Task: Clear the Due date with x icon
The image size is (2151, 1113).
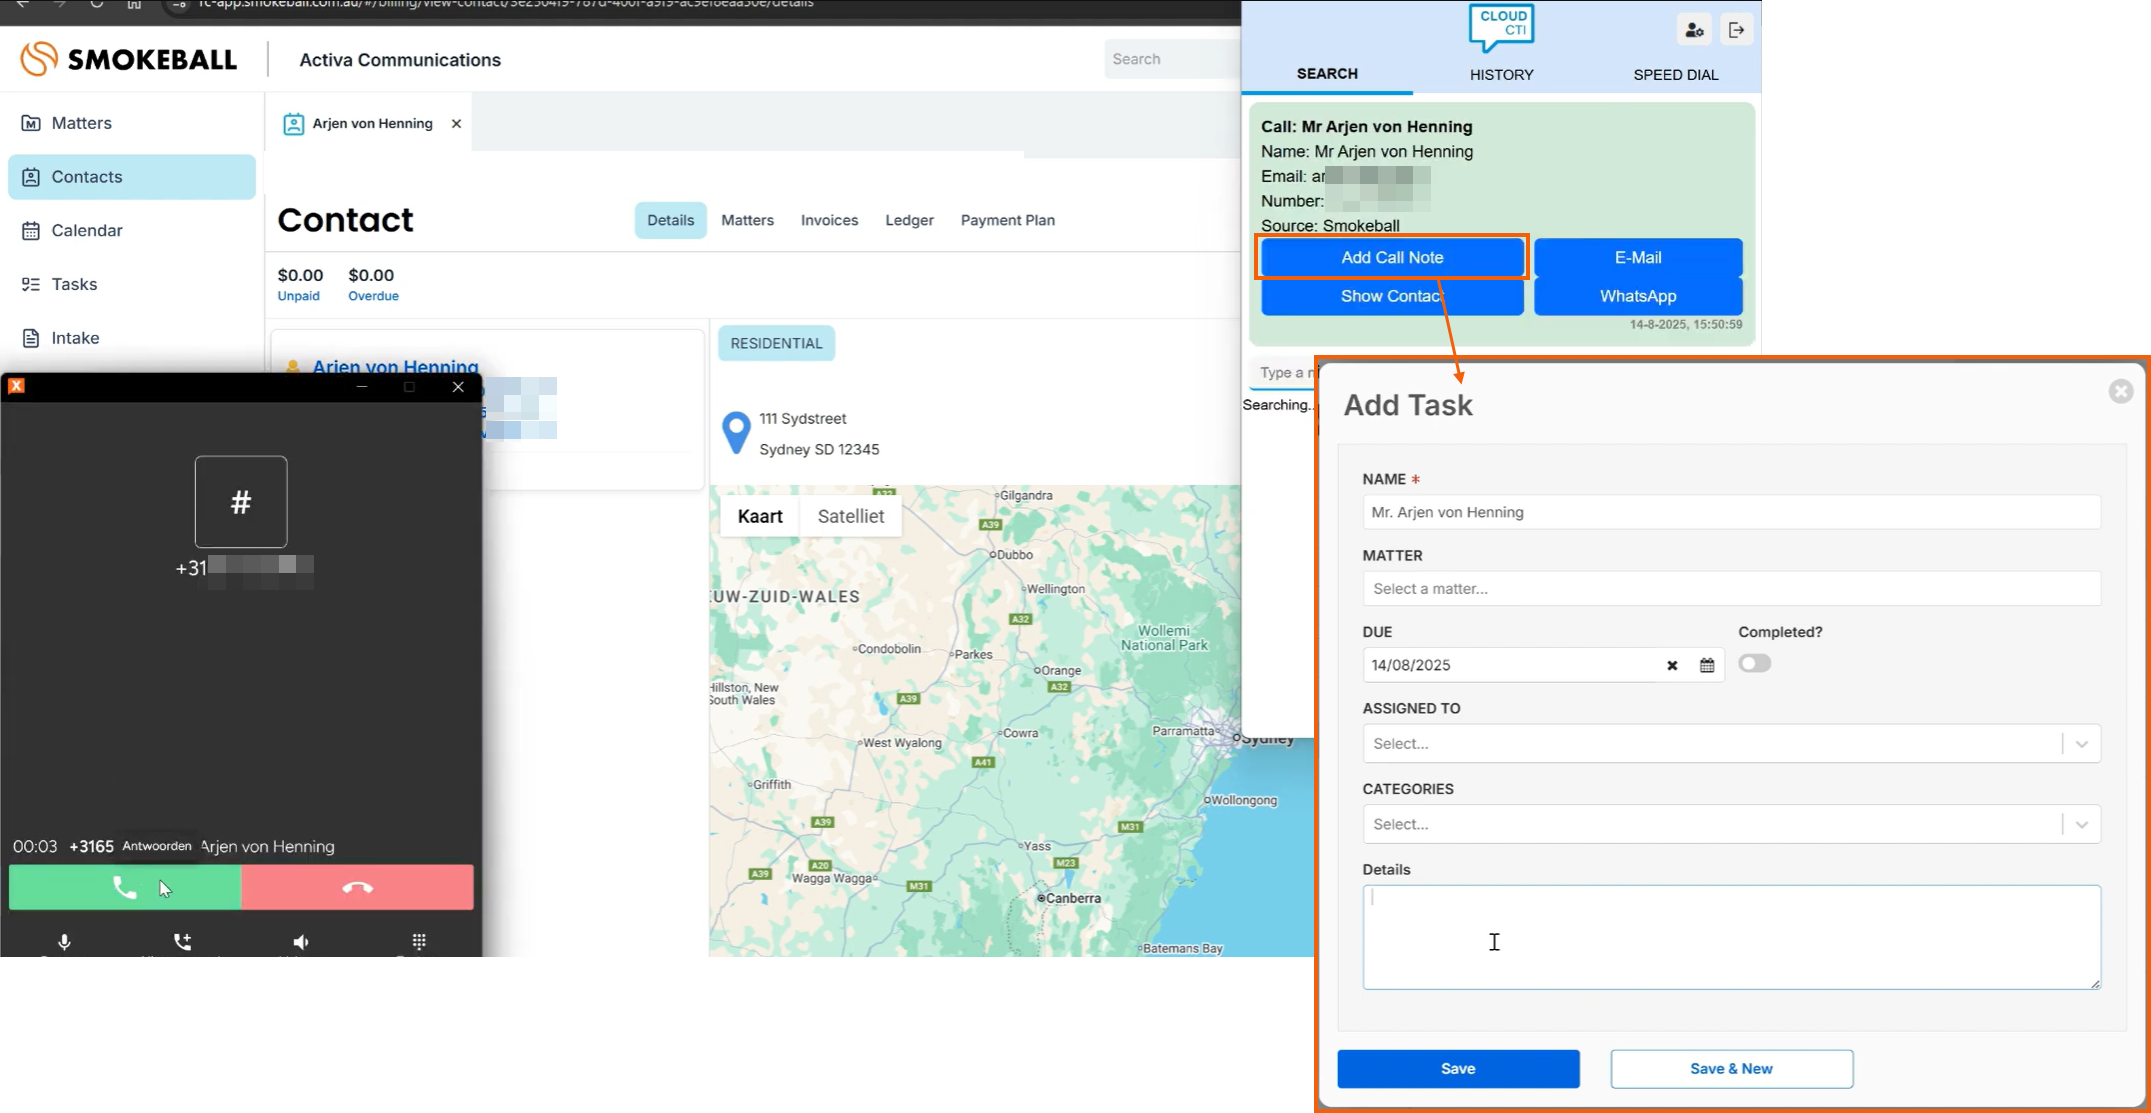Action: click(1671, 665)
